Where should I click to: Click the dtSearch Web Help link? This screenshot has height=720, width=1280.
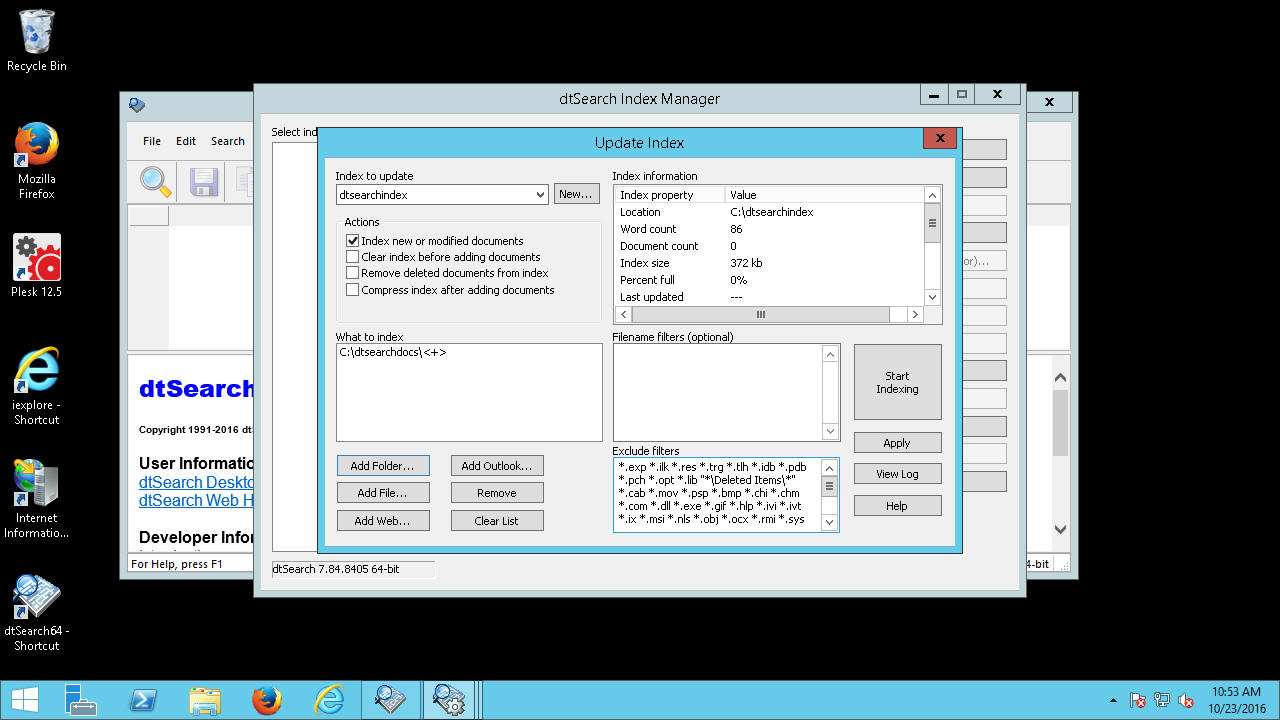[x=196, y=500]
